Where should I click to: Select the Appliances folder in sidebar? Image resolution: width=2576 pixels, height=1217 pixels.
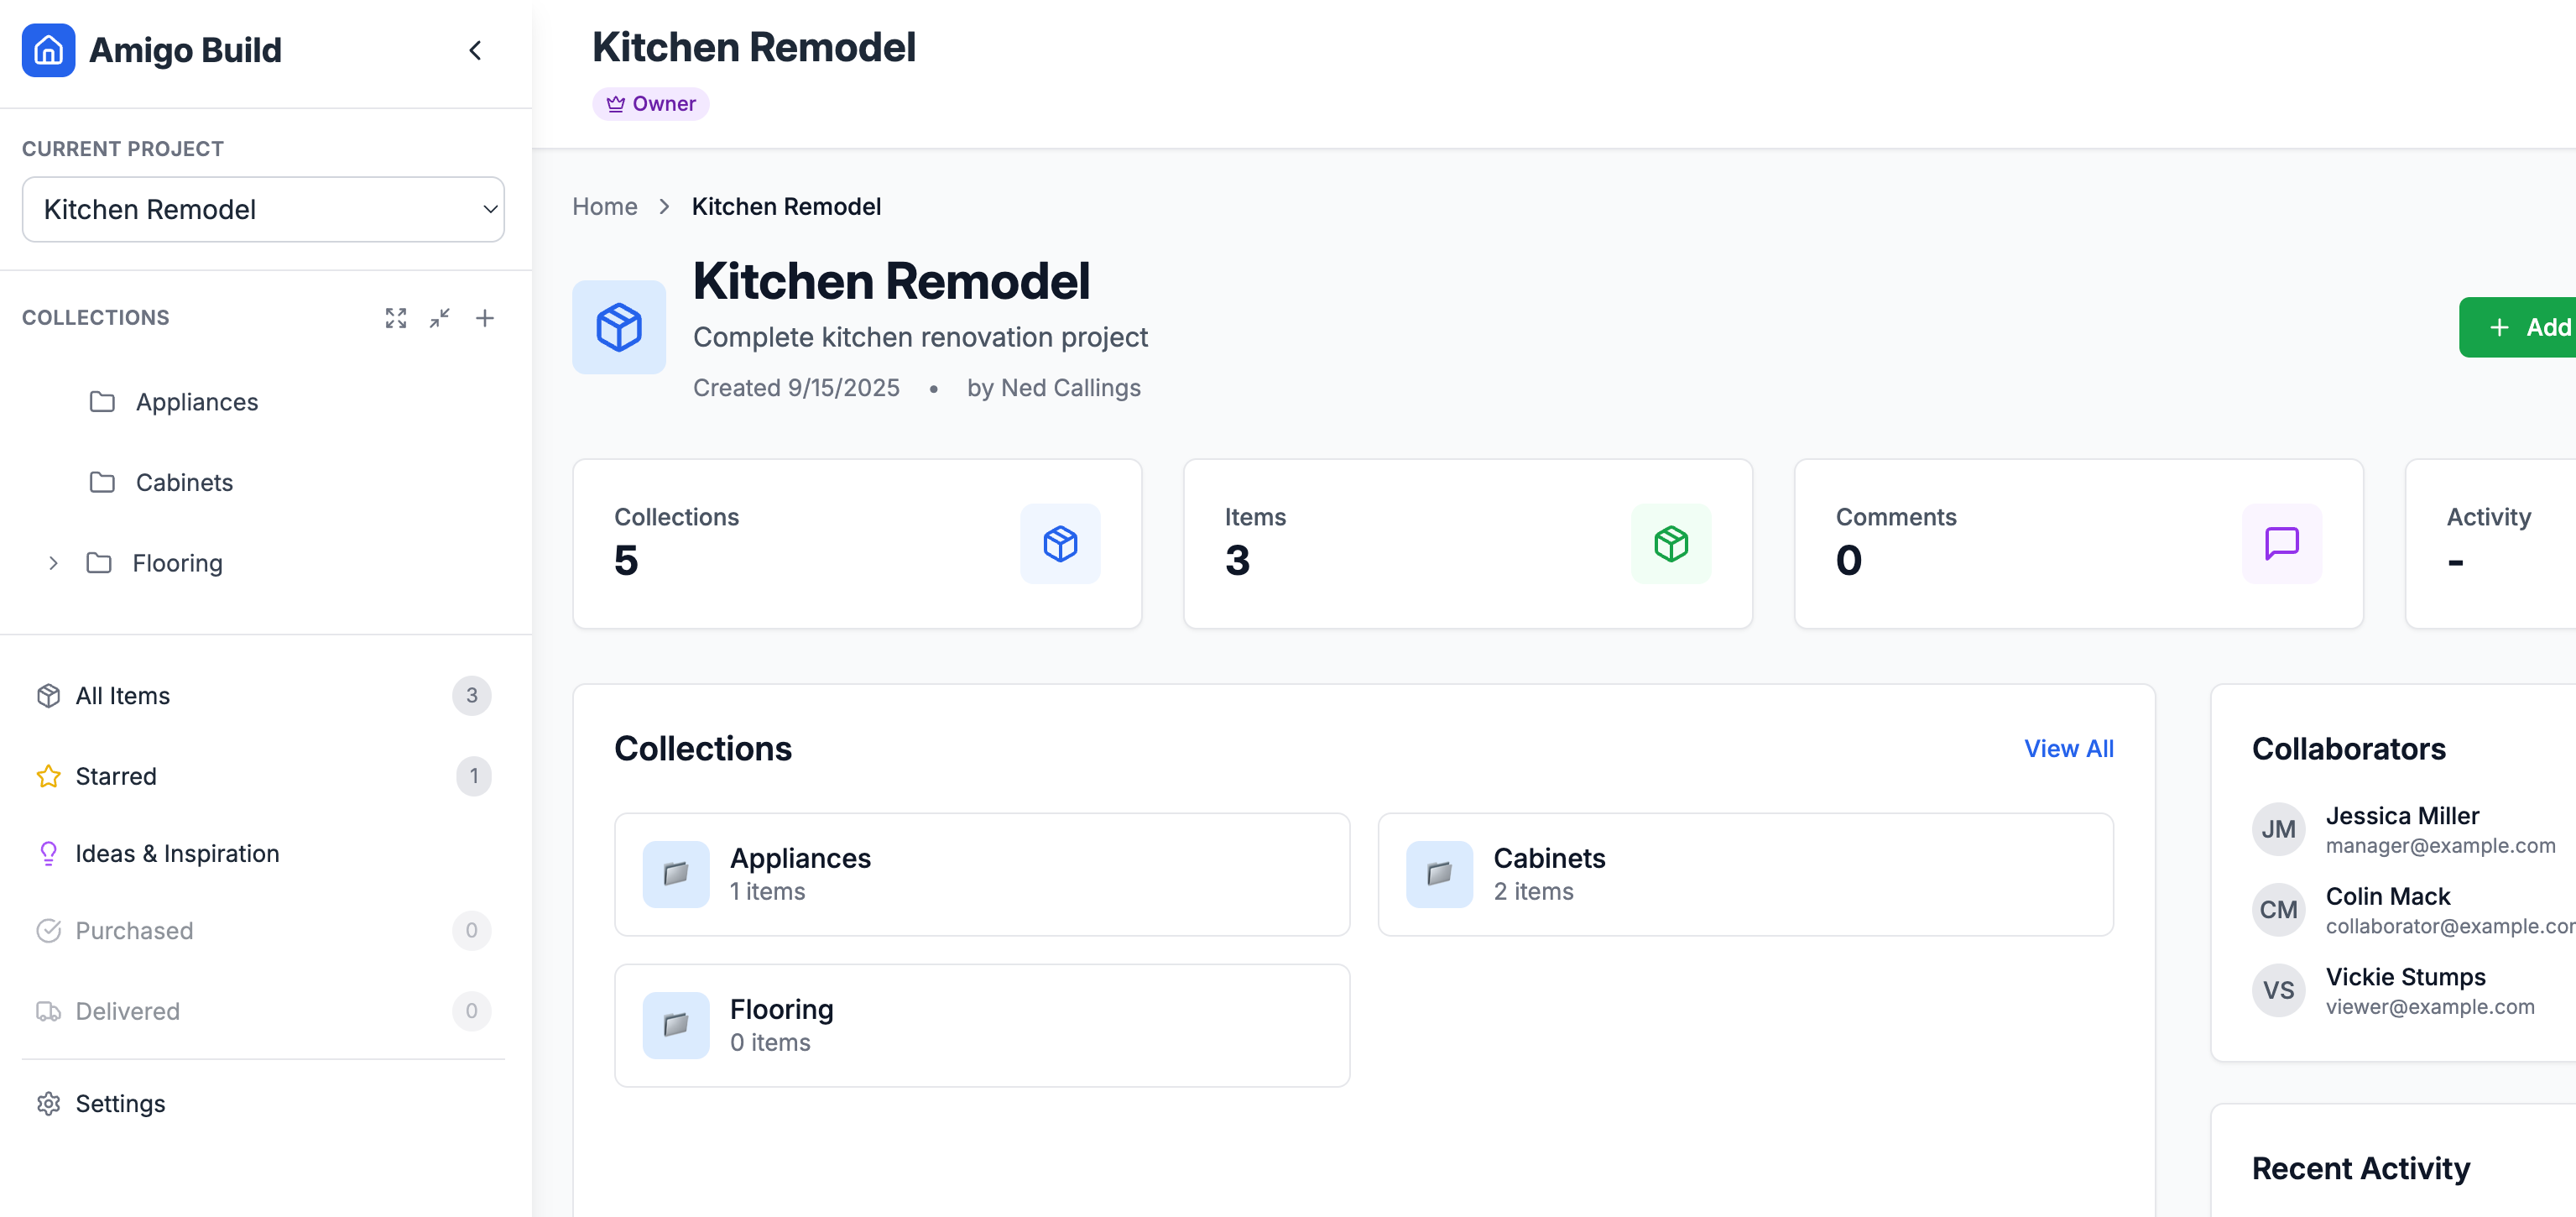pos(197,402)
